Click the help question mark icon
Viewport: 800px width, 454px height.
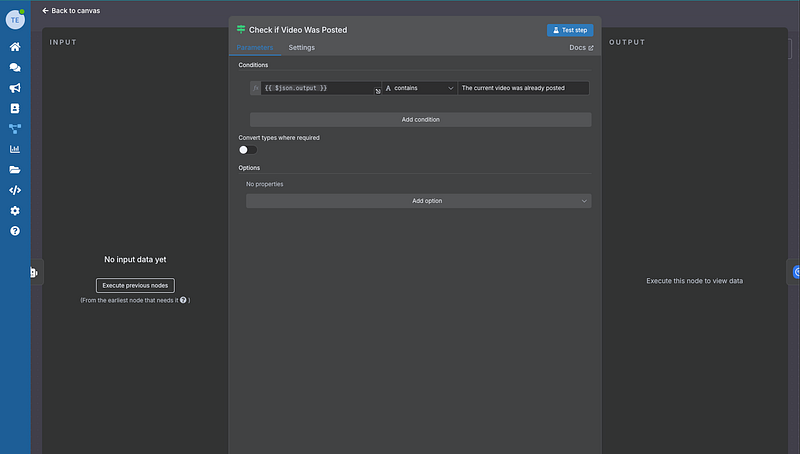(x=15, y=231)
